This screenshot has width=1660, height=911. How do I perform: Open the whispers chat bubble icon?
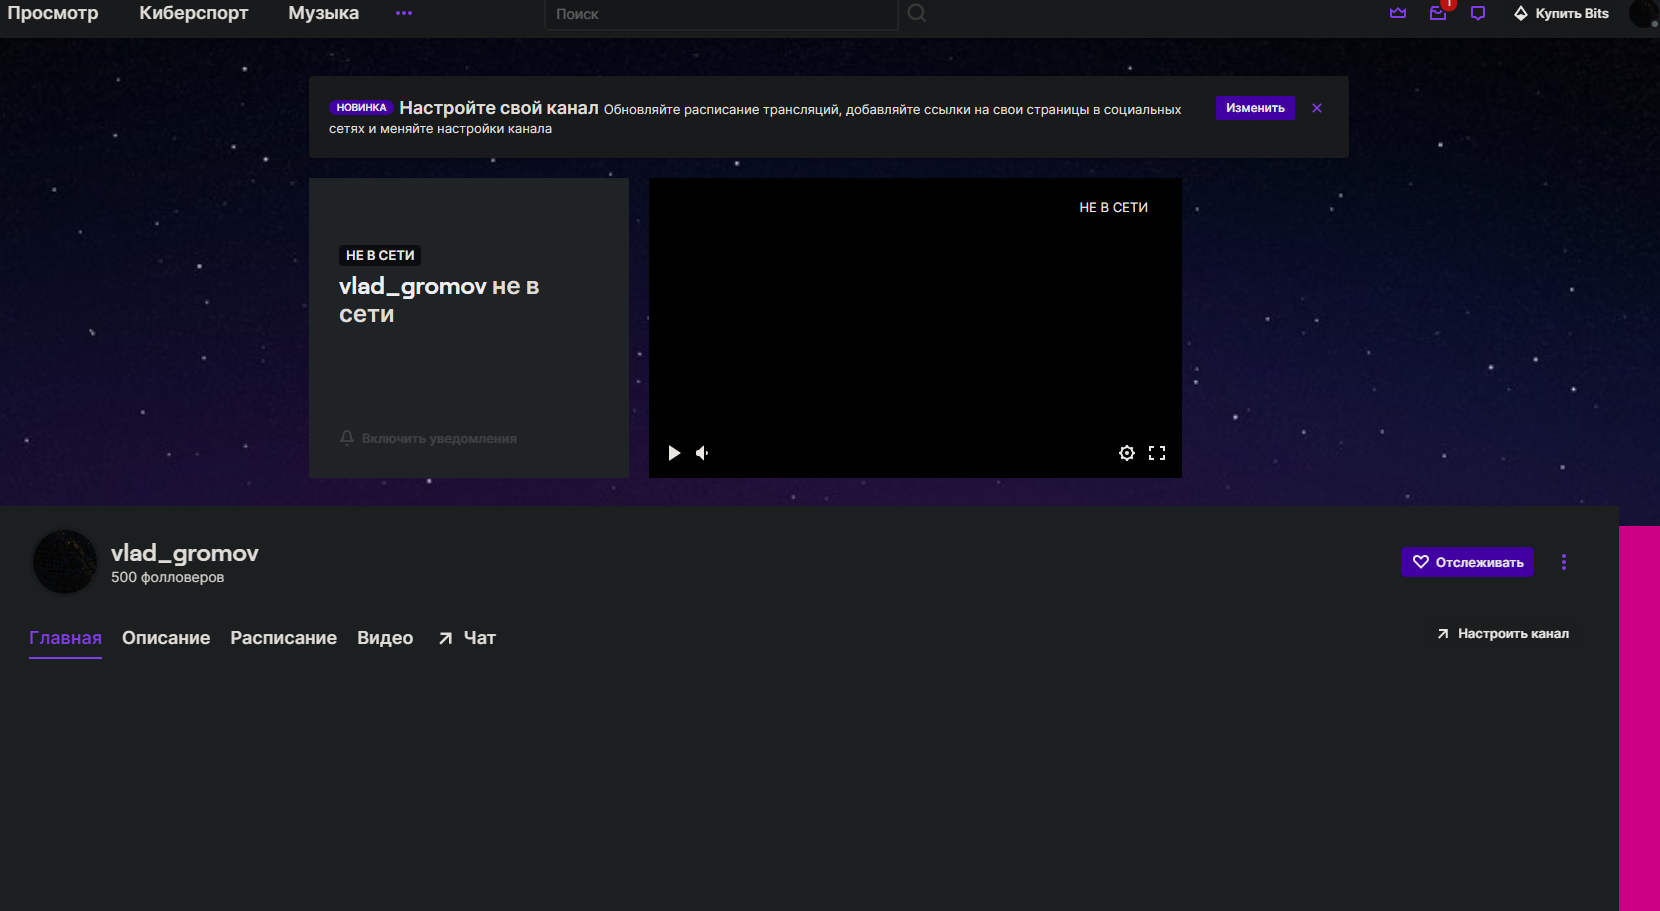click(x=1478, y=13)
